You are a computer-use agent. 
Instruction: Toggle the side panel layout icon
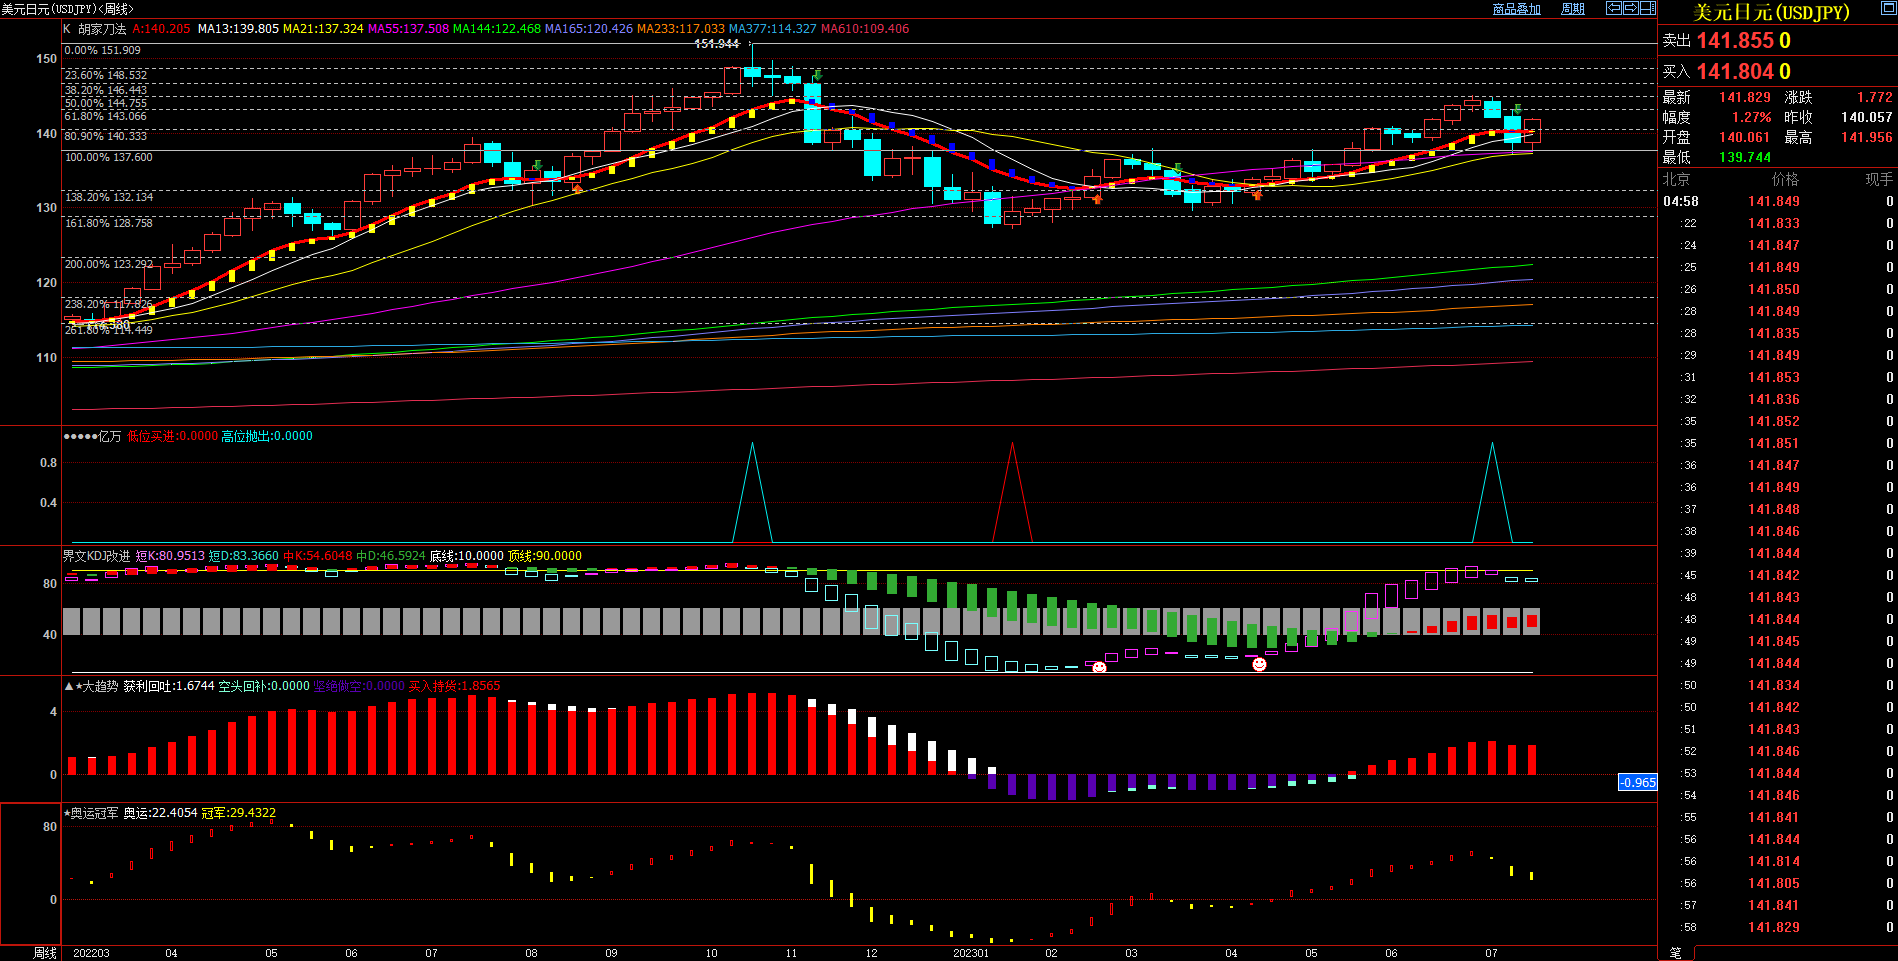pyautogui.click(x=1647, y=8)
